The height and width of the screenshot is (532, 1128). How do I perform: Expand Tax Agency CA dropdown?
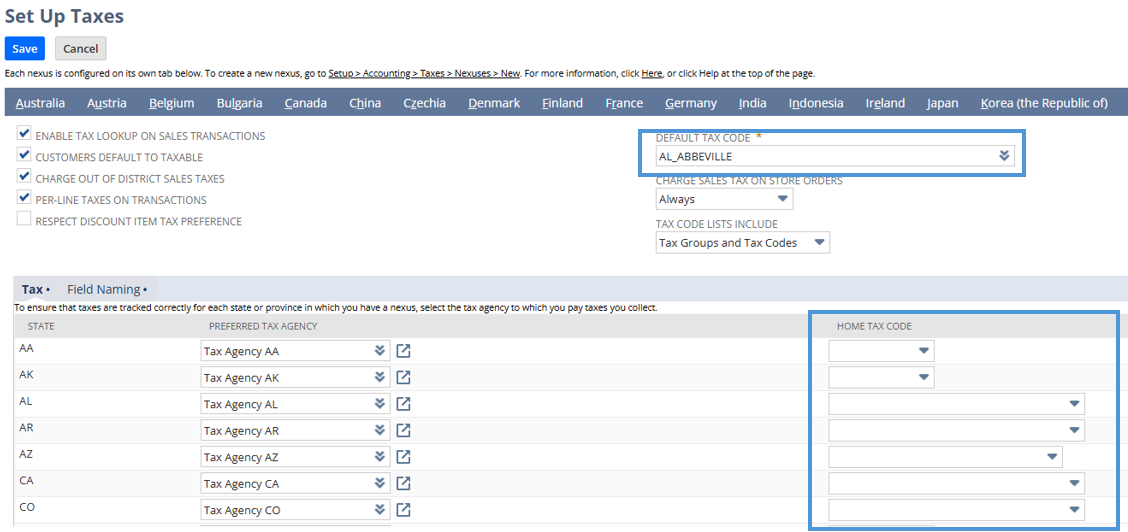tap(380, 483)
